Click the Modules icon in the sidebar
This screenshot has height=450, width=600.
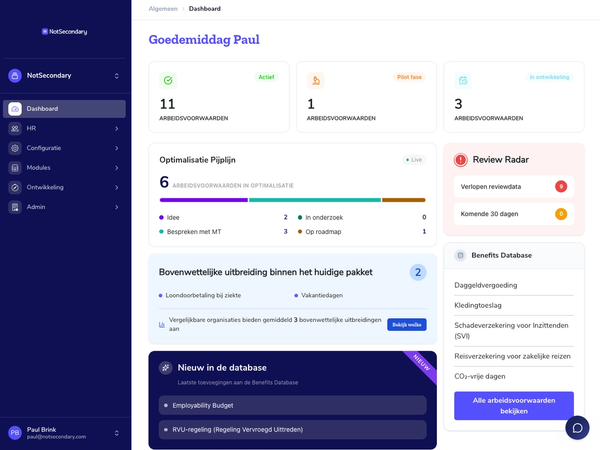point(15,168)
